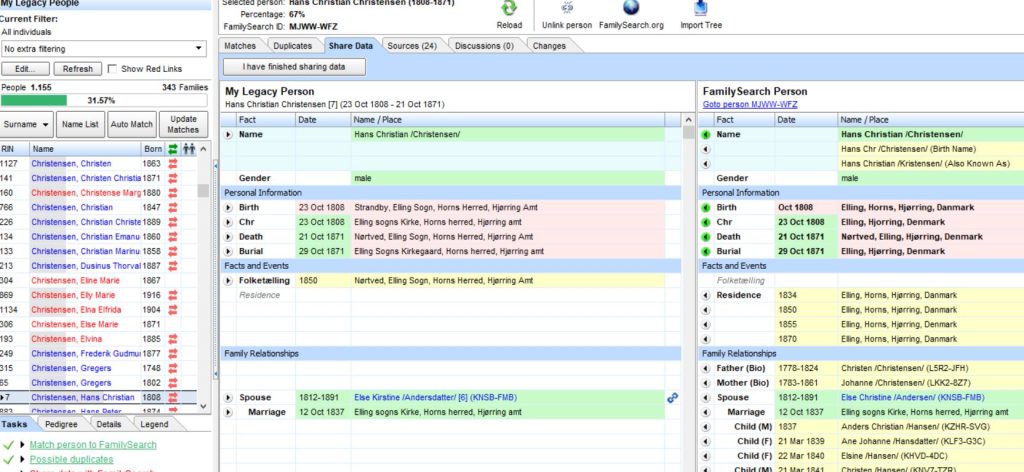Click the couple column header icon
This screenshot has width=1024, height=472.
point(189,149)
